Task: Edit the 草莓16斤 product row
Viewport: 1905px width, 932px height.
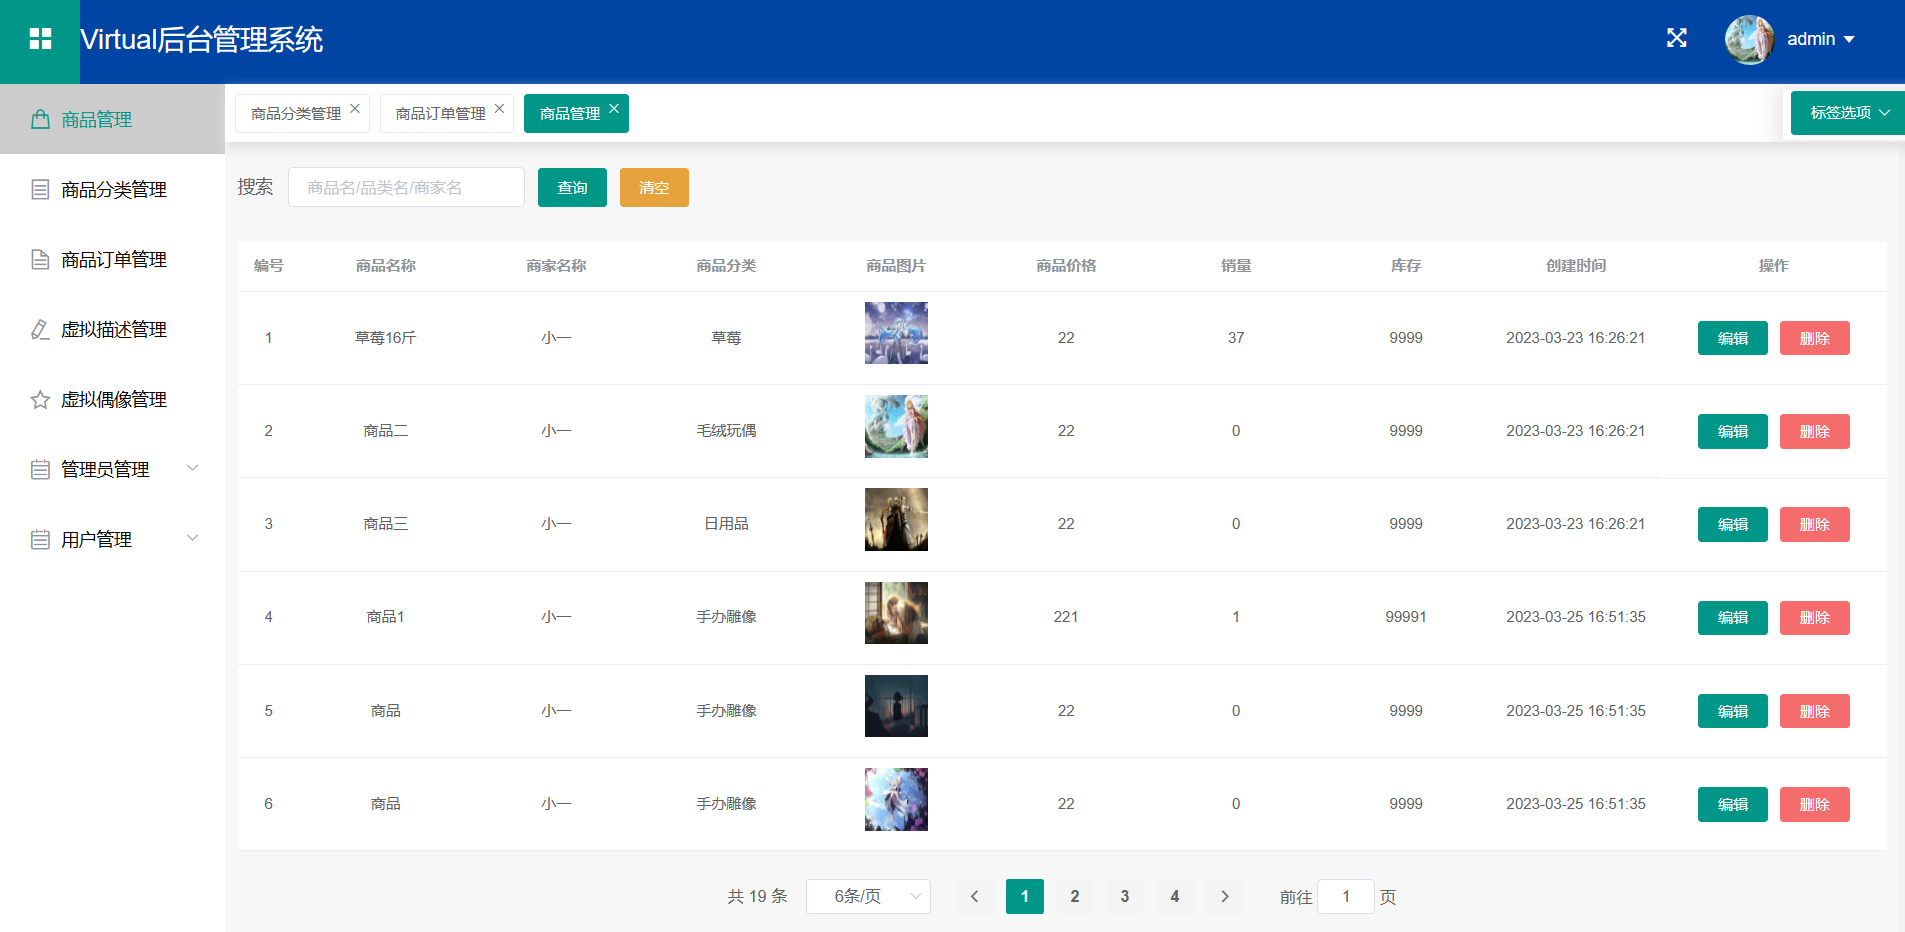Action: click(1732, 338)
